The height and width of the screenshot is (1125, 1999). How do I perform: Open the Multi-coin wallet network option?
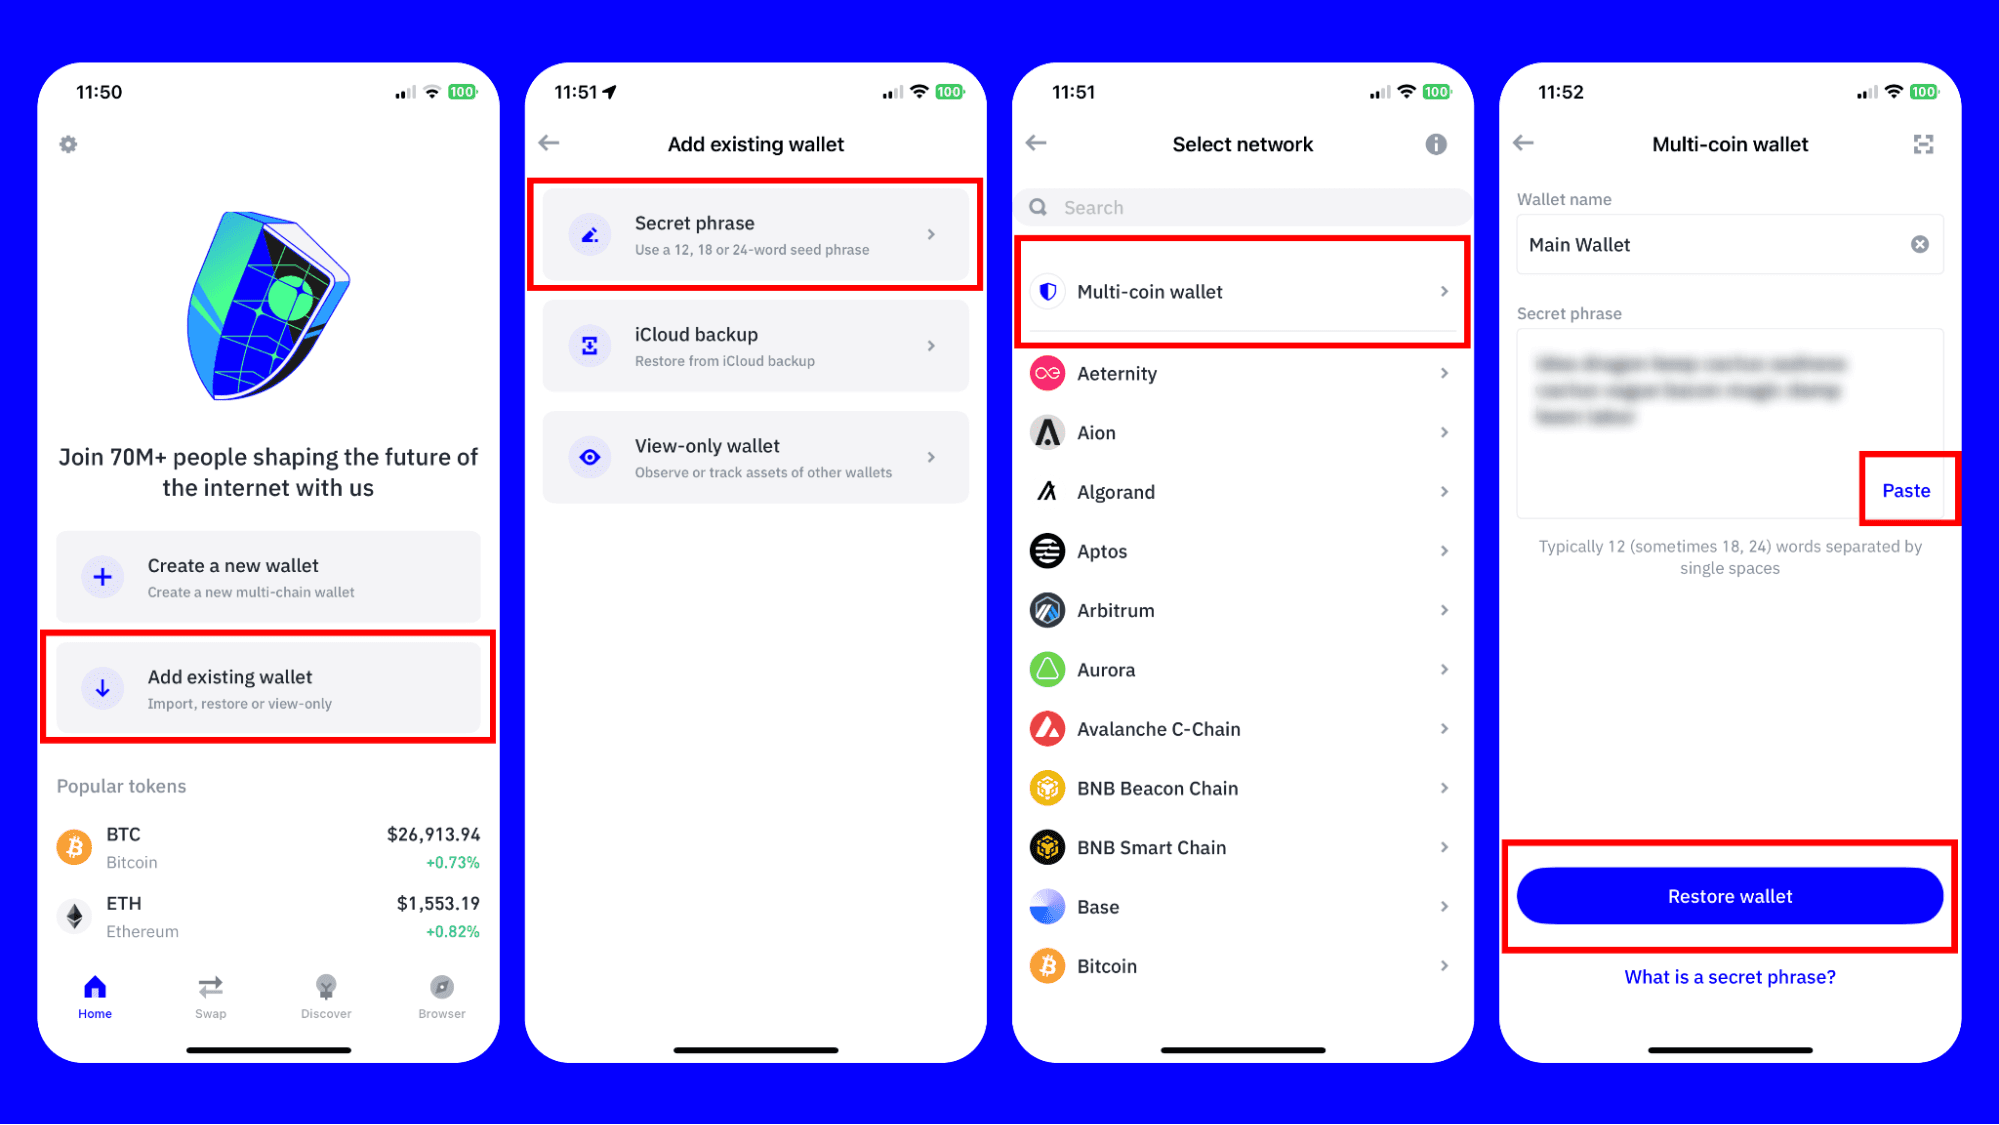tap(1243, 291)
